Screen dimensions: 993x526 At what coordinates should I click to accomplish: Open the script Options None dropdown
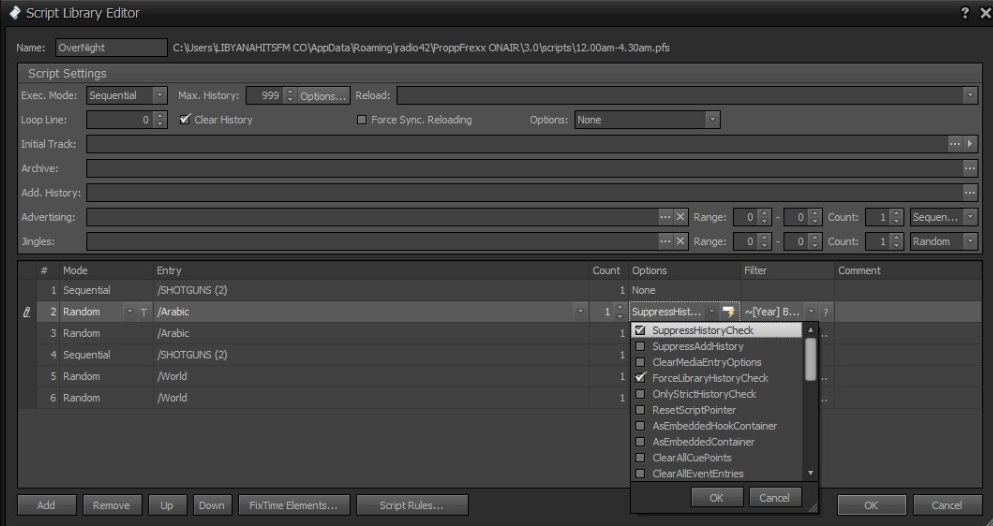pos(712,120)
